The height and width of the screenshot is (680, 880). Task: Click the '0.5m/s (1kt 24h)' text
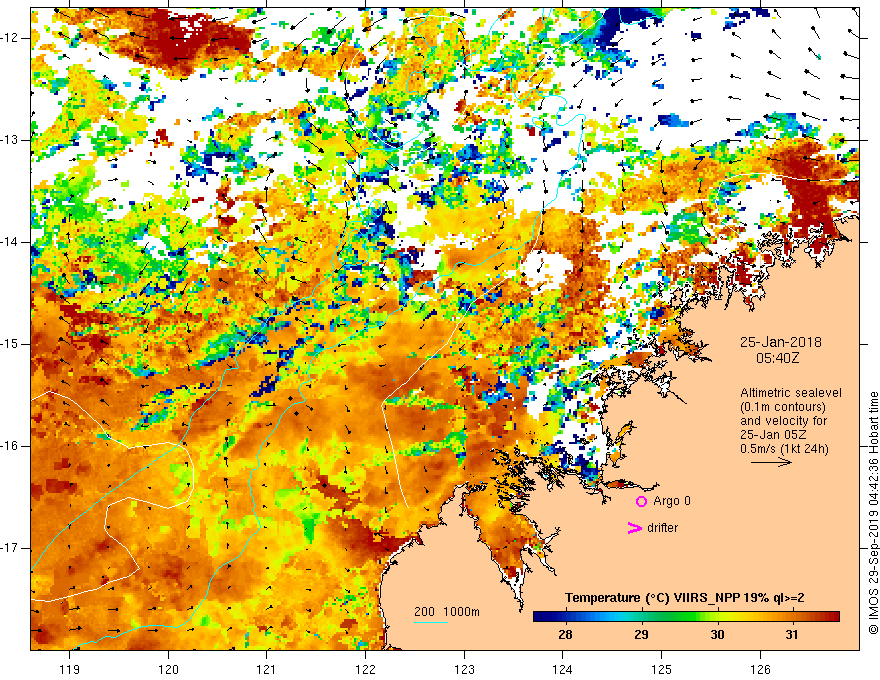pyautogui.click(x=784, y=448)
